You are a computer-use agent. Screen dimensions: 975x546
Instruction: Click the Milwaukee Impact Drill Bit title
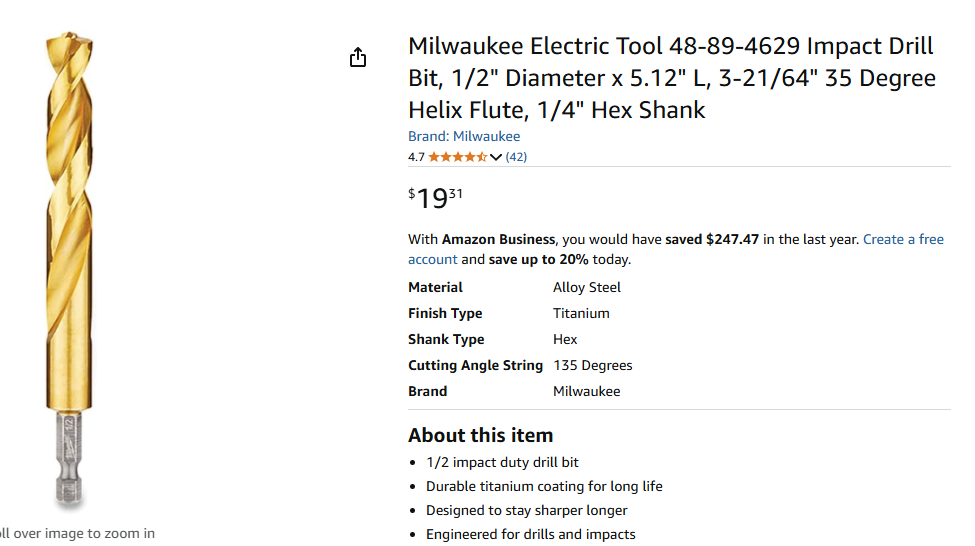[x=671, y=78]
